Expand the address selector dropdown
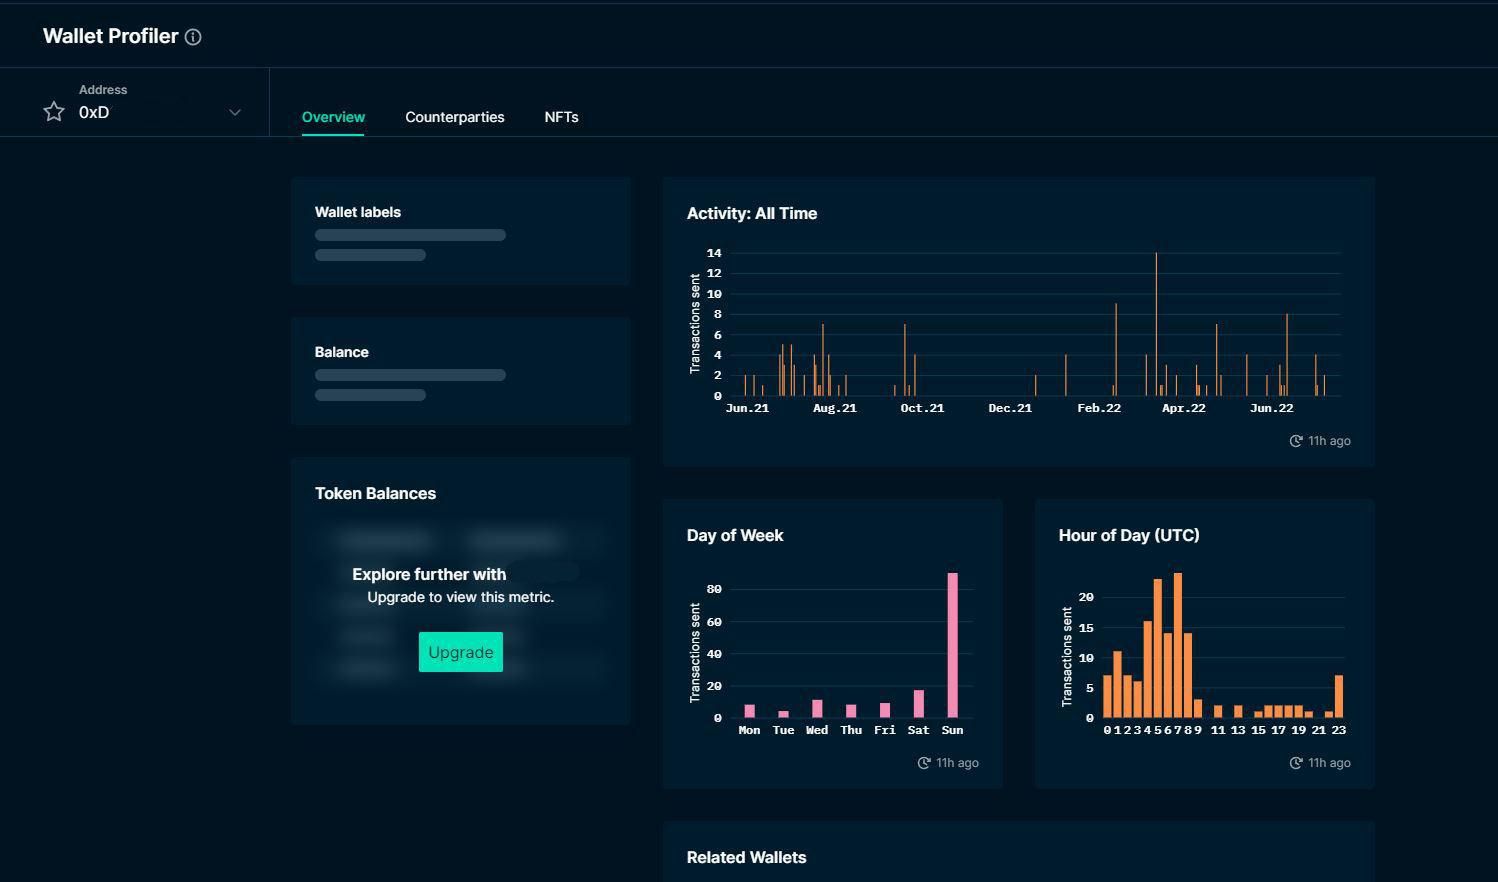This screenshot has height=882, width=1498. click(235, 112)
